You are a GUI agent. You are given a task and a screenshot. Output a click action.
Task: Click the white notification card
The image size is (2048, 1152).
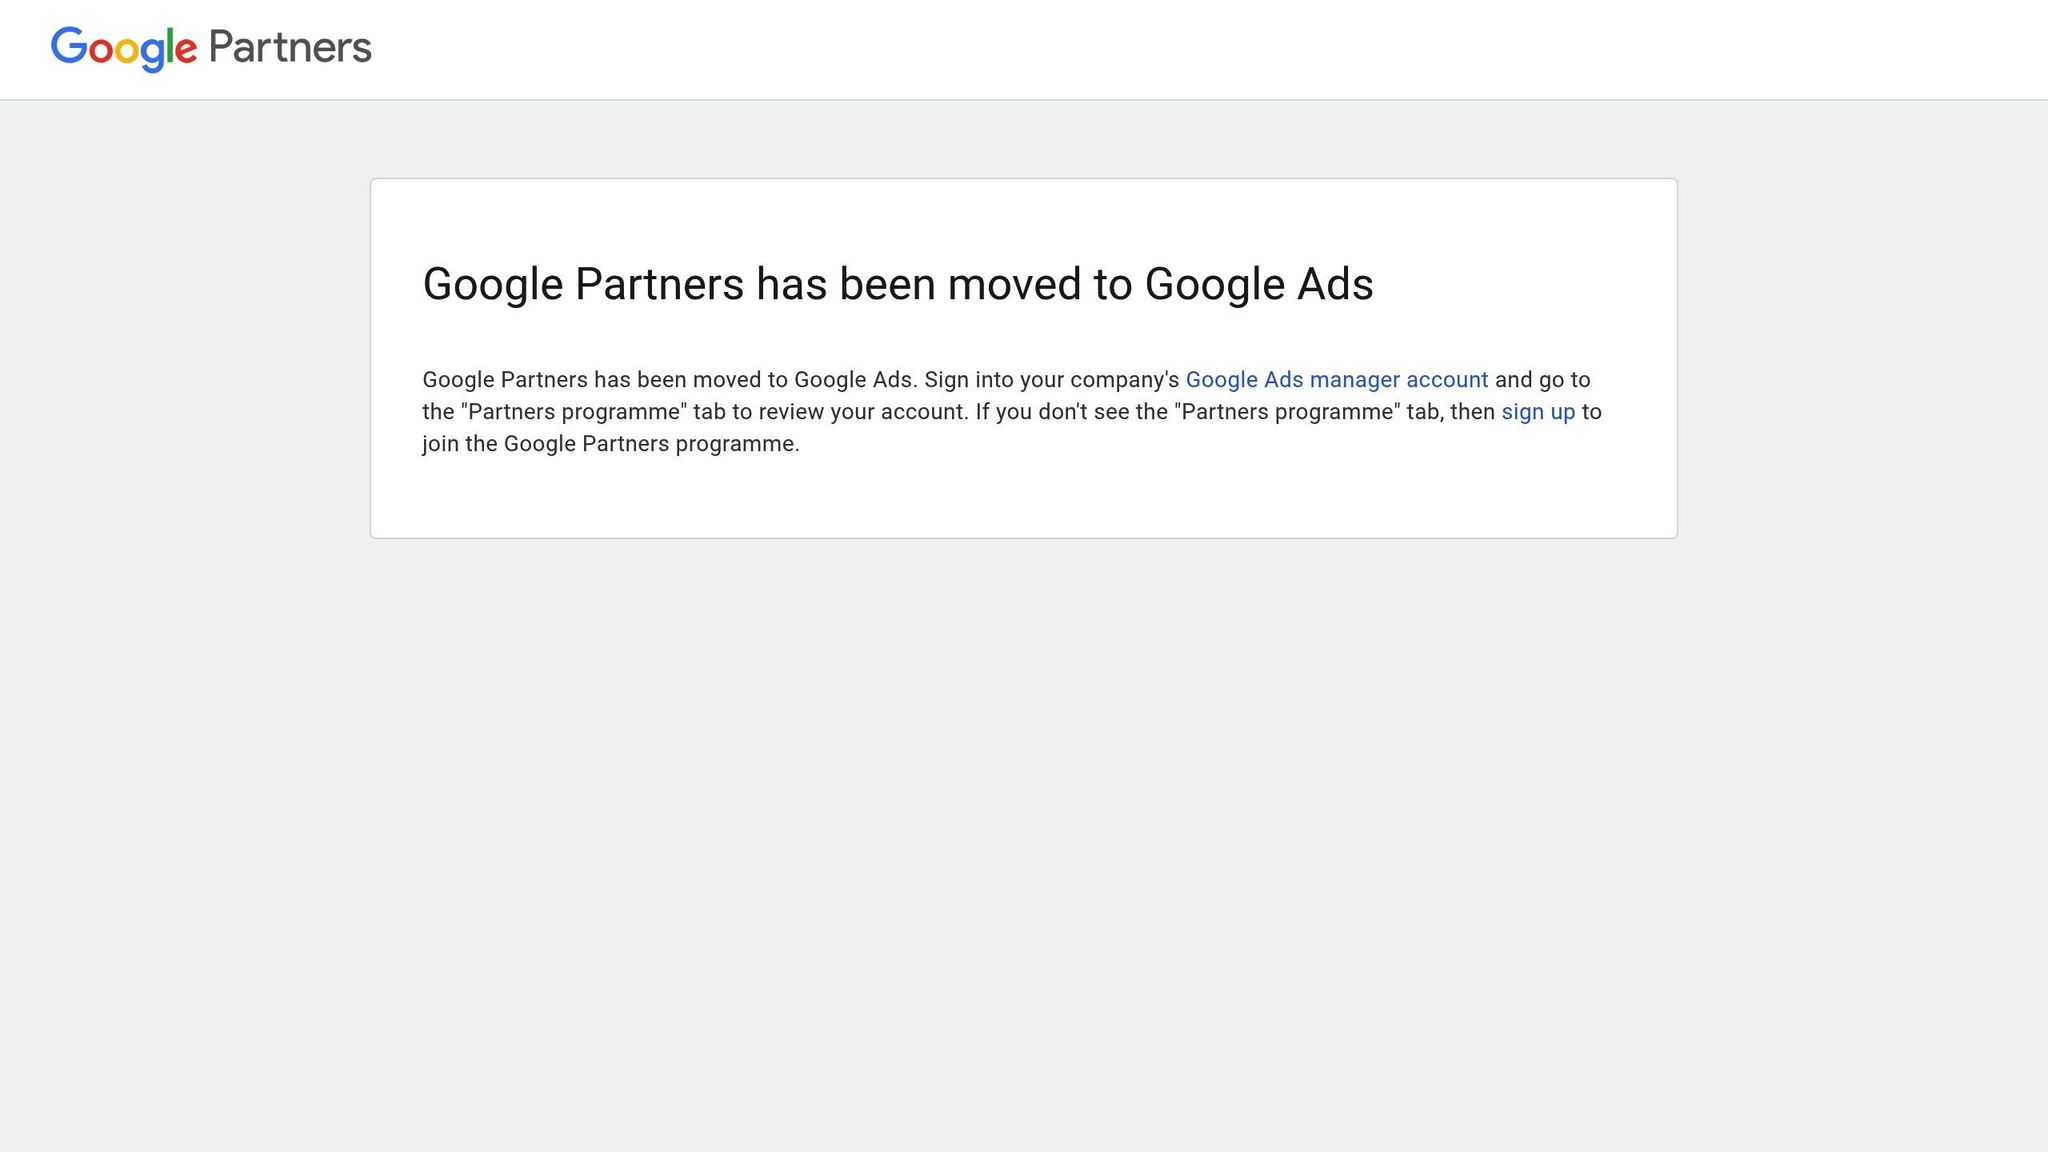[x=1024, y=357]
